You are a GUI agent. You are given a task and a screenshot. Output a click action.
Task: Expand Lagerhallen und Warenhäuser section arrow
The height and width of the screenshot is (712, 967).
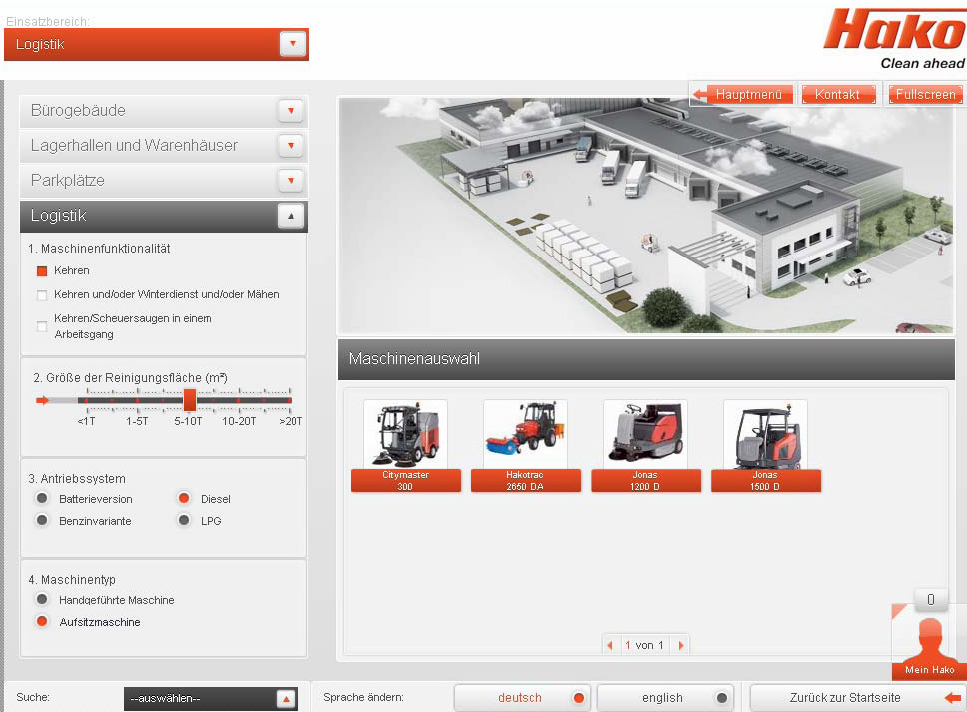[x=290, y=146]
